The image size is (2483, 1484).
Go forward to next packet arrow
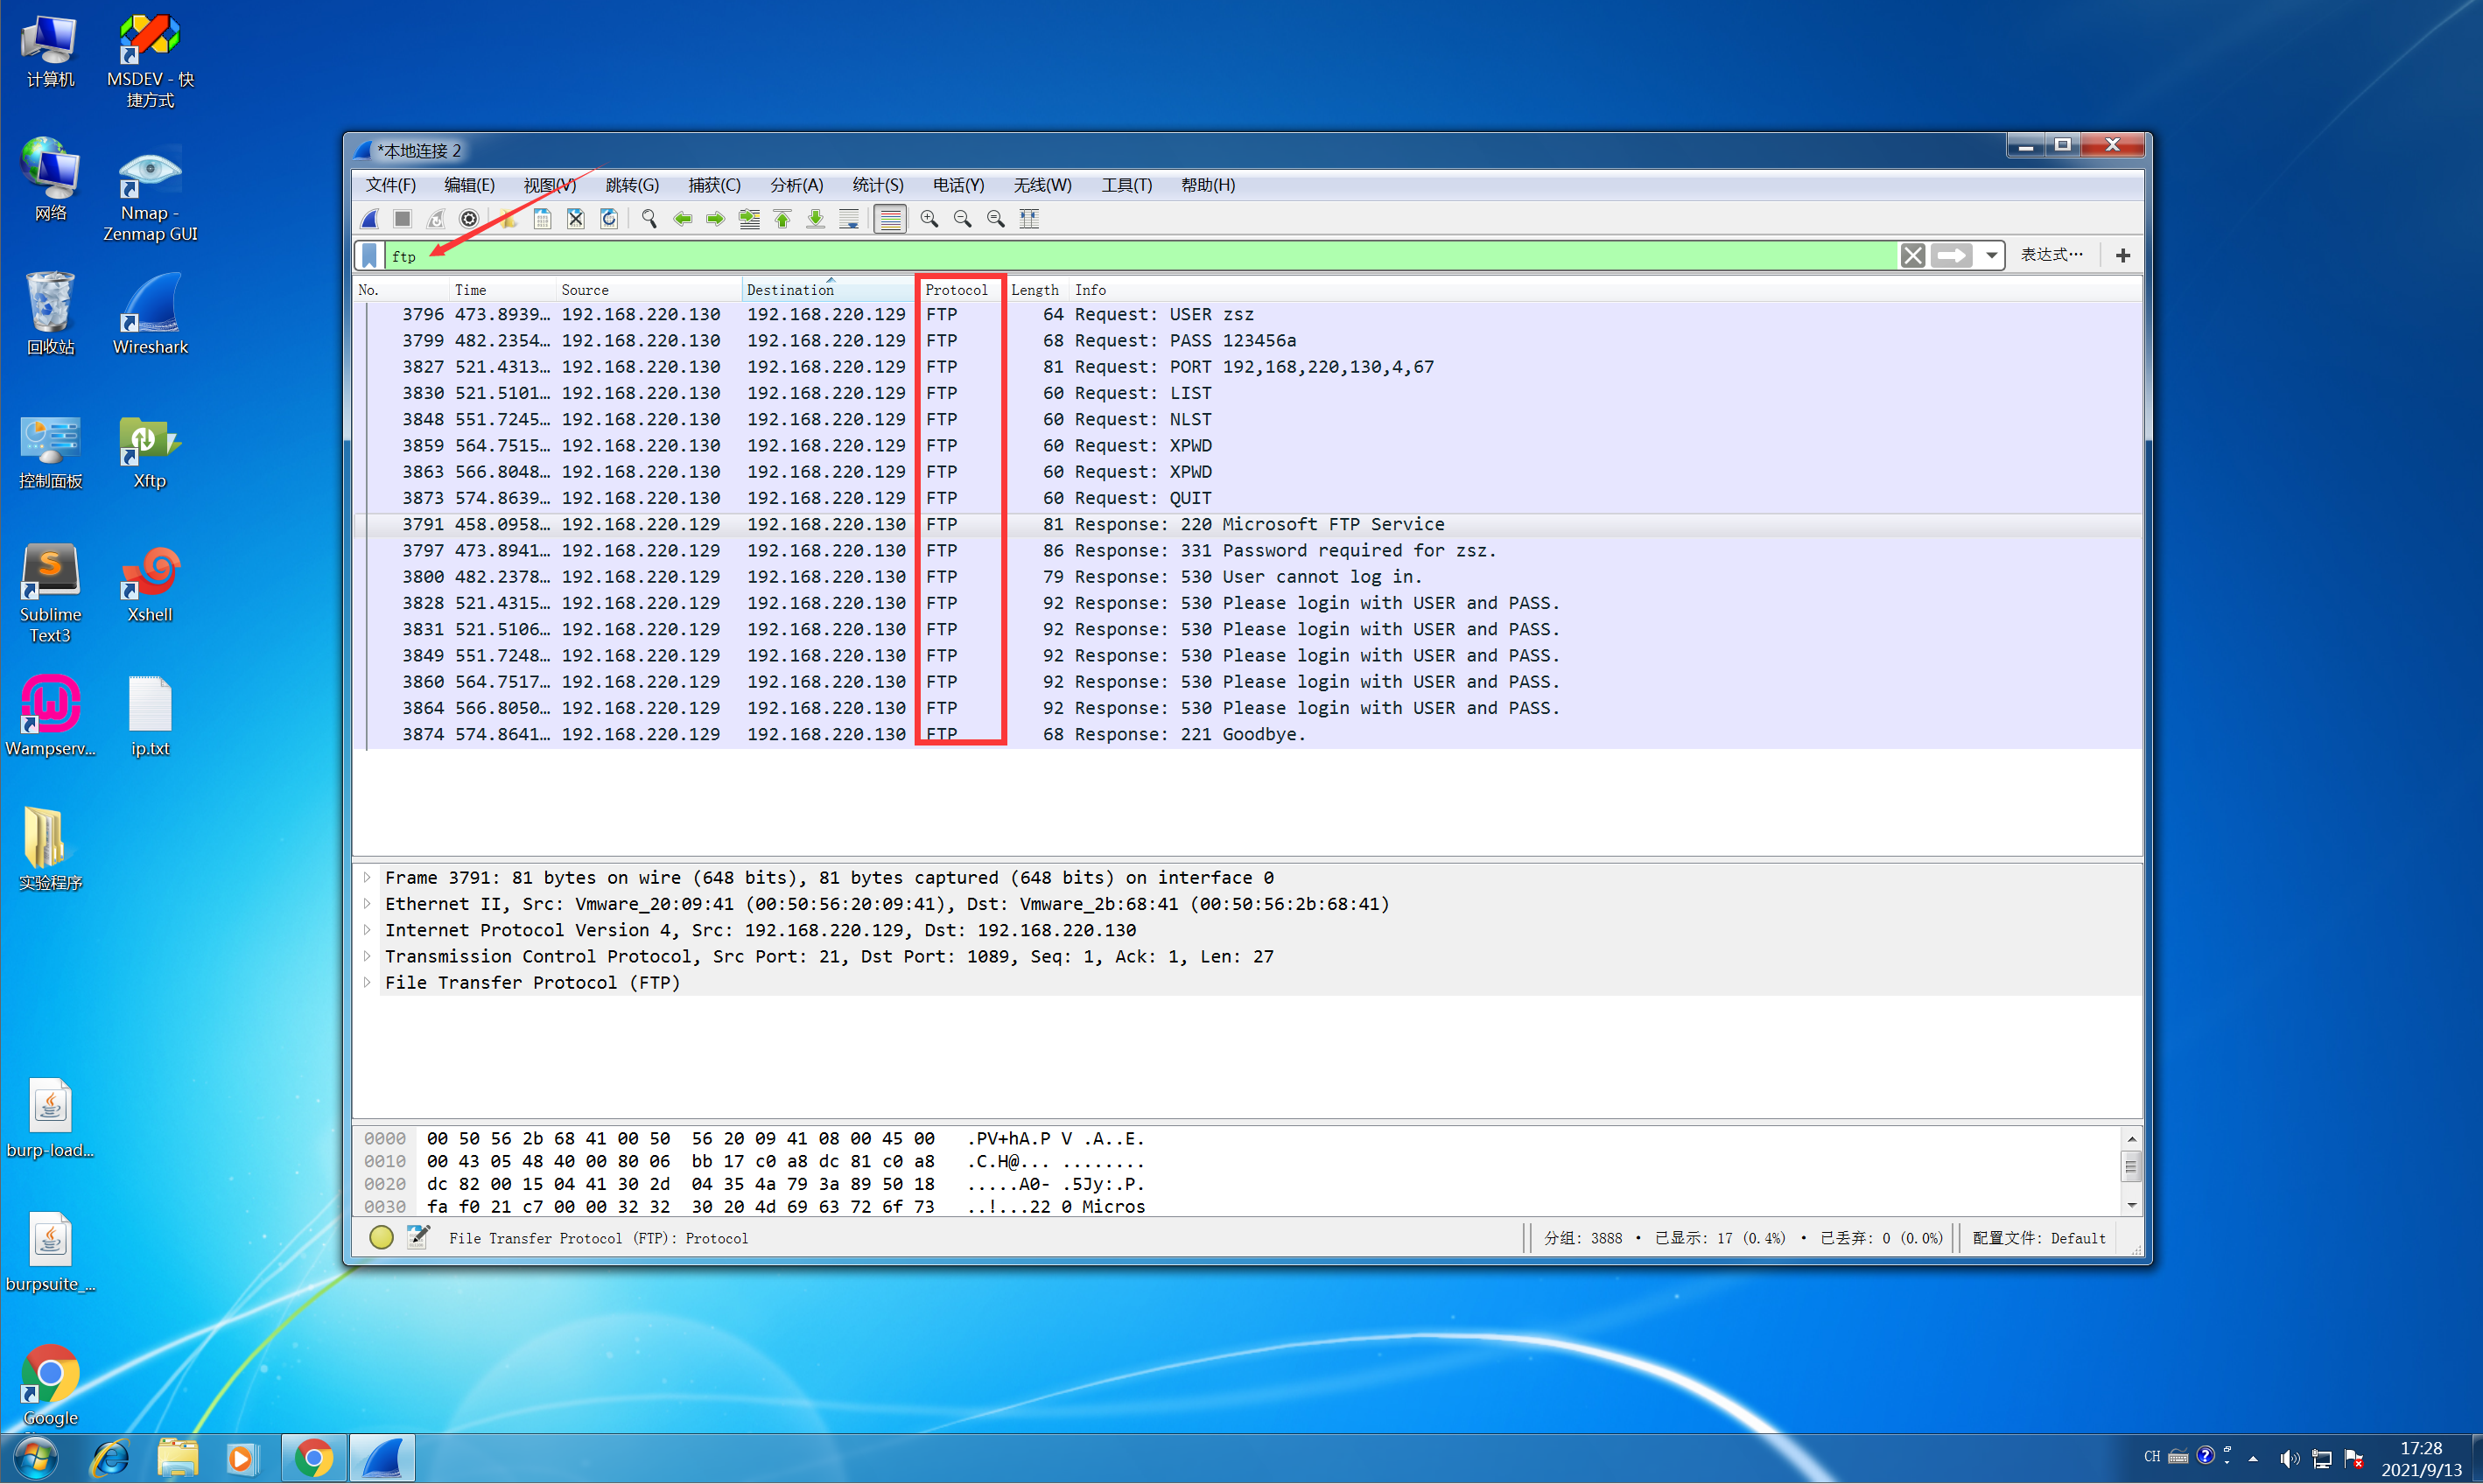pyautogui.click(x=715, y=219)
